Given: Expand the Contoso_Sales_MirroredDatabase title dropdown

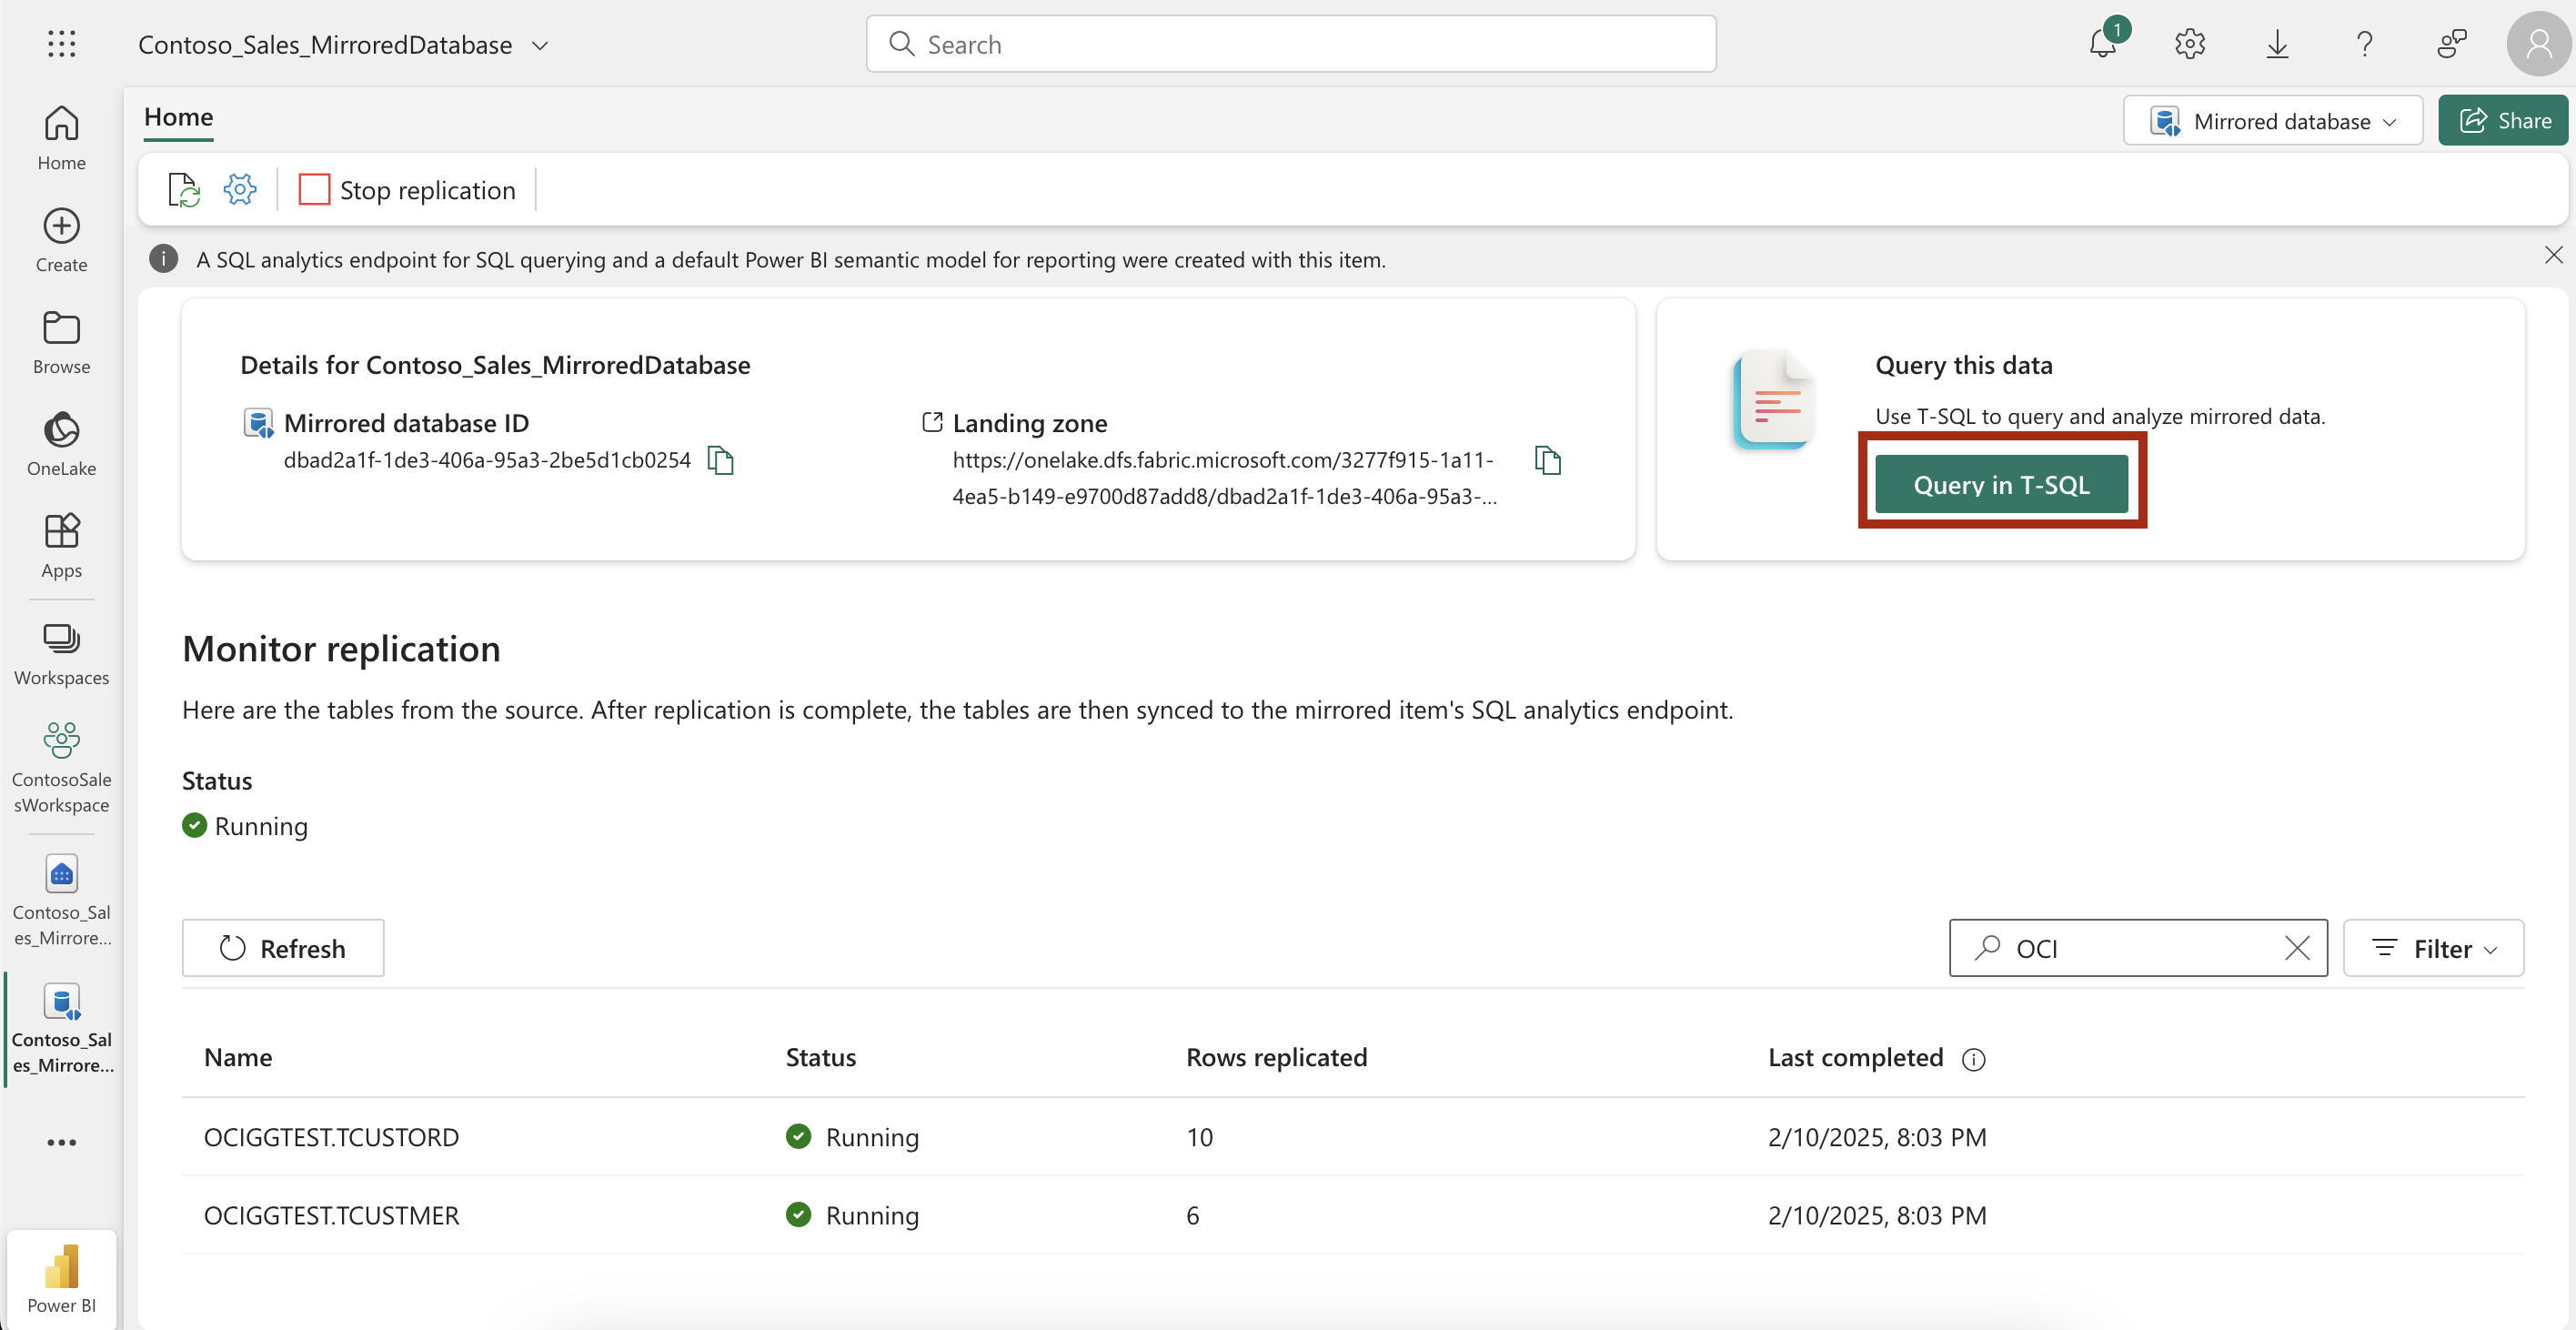Looking at the screenshot, I should (540, 44).
